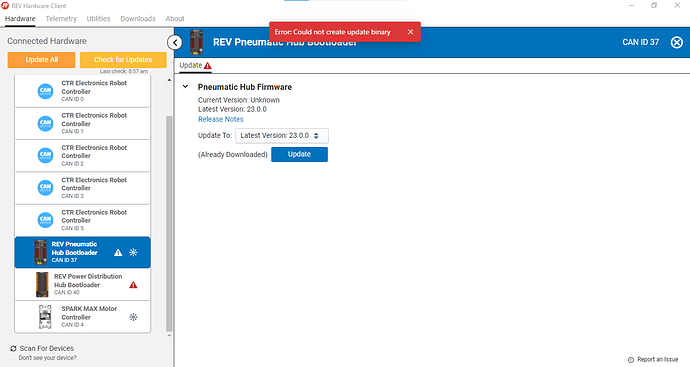690x367 pixels.
Task: Dismiss the red error notification
Action: tap(410, 32)
